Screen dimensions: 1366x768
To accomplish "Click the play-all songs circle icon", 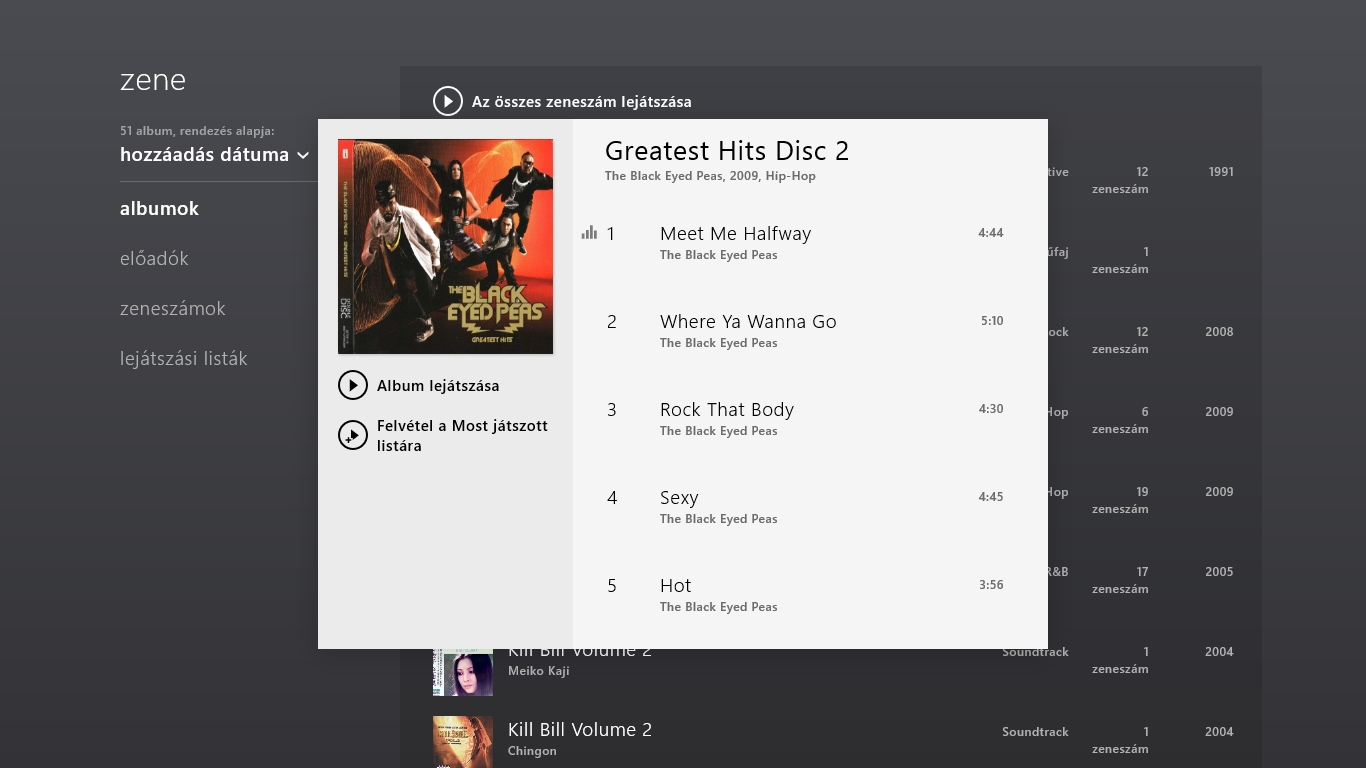I will point(448,101).
